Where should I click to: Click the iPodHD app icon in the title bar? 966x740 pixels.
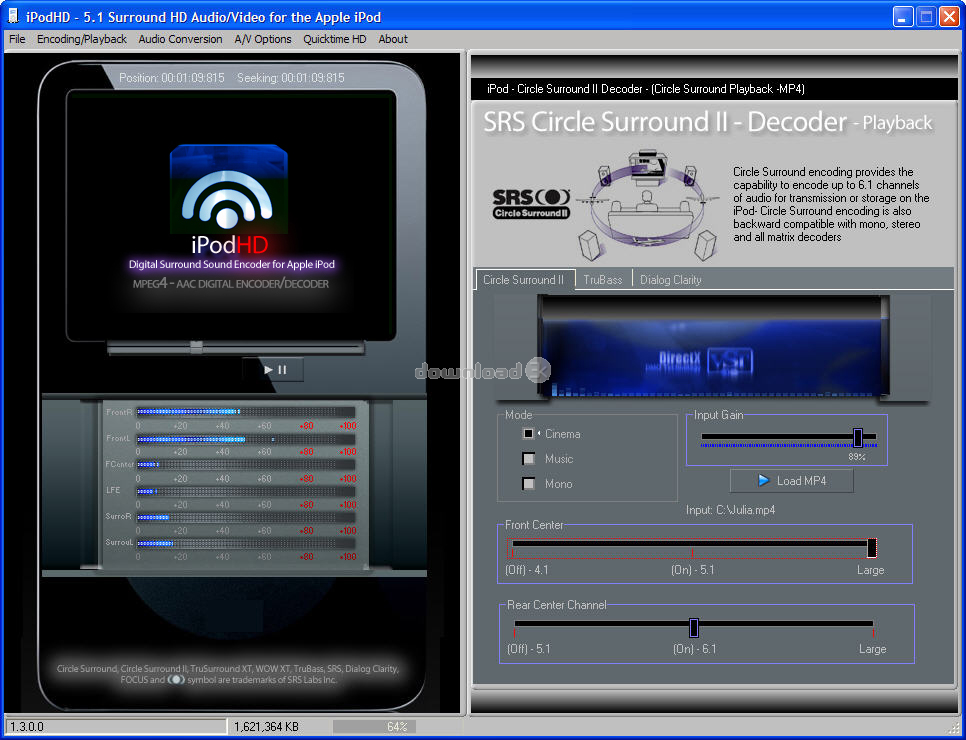(13, 16)
